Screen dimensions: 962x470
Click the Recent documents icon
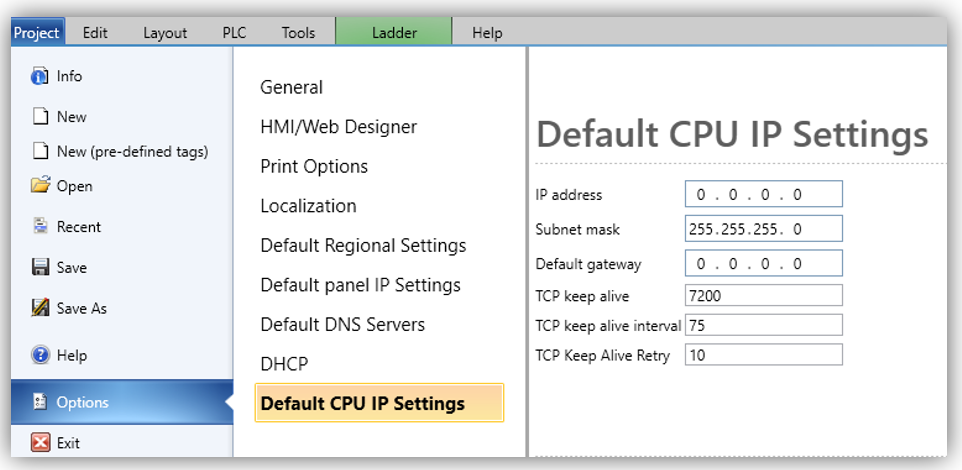pyautogui.click(x=40, y=226)
